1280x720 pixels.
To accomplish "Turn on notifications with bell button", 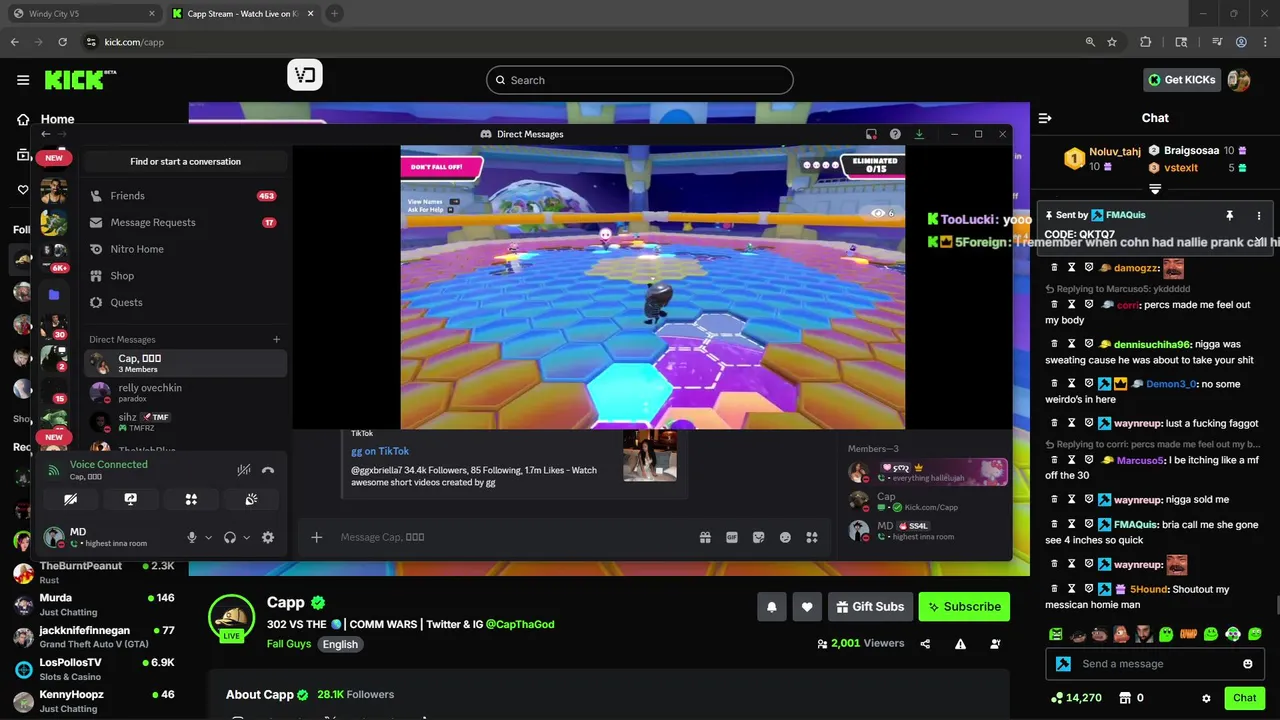I will click(772, 606).
